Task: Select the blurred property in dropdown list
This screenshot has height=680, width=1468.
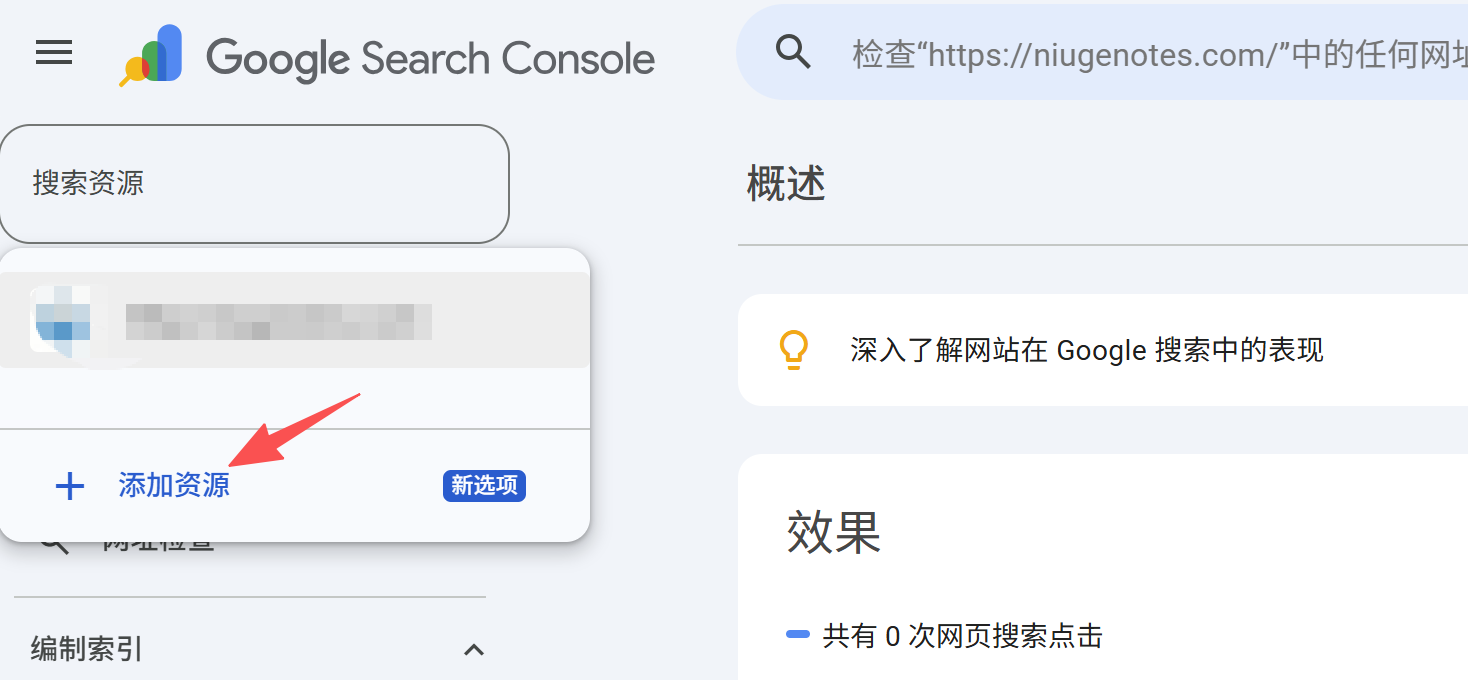Action: point(294,320)
